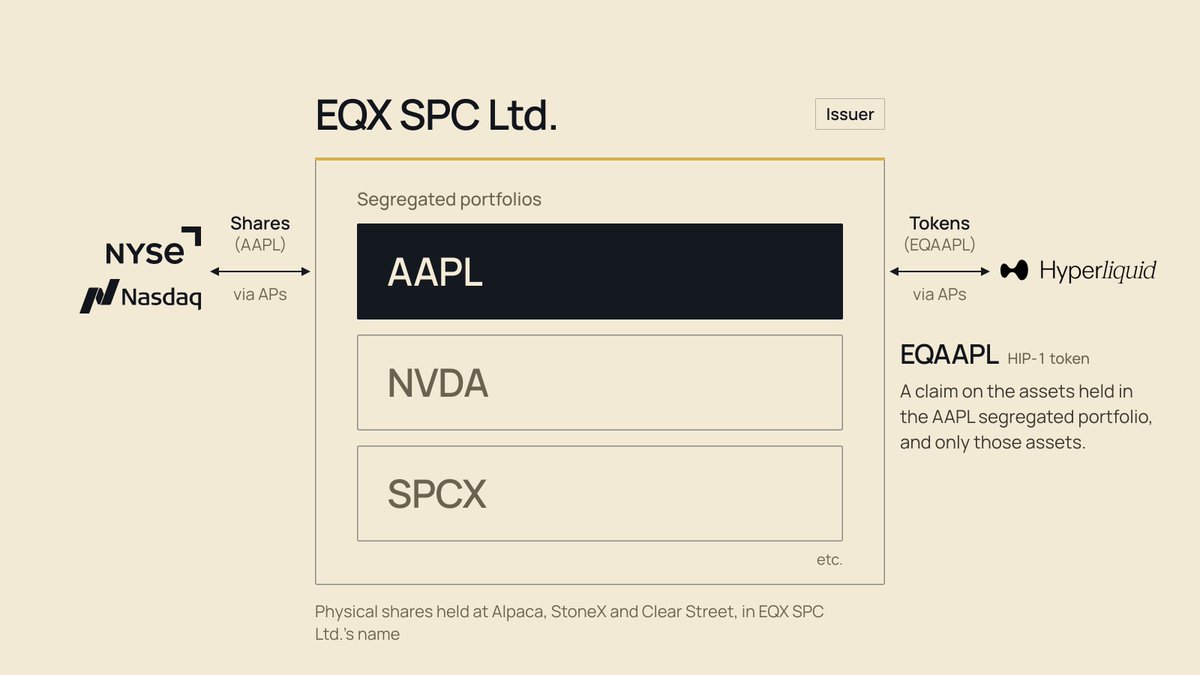This screenshot has height=675, width=1200.
Task: Select the dark AAPL portfolio box
Action: pyautogui.click(x=600, y=272)
